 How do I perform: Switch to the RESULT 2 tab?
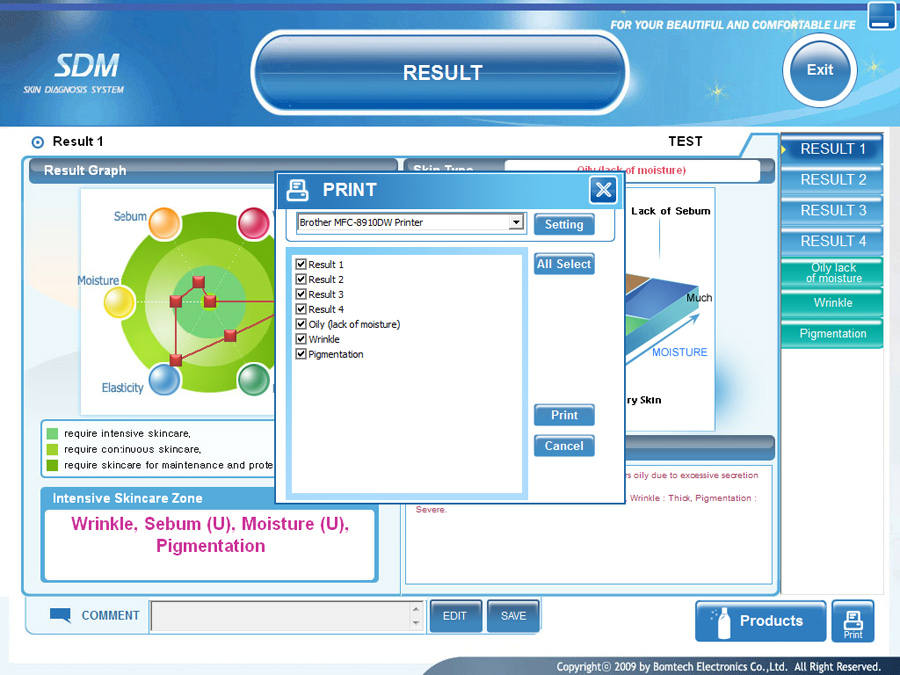click(x=832, y=180)
